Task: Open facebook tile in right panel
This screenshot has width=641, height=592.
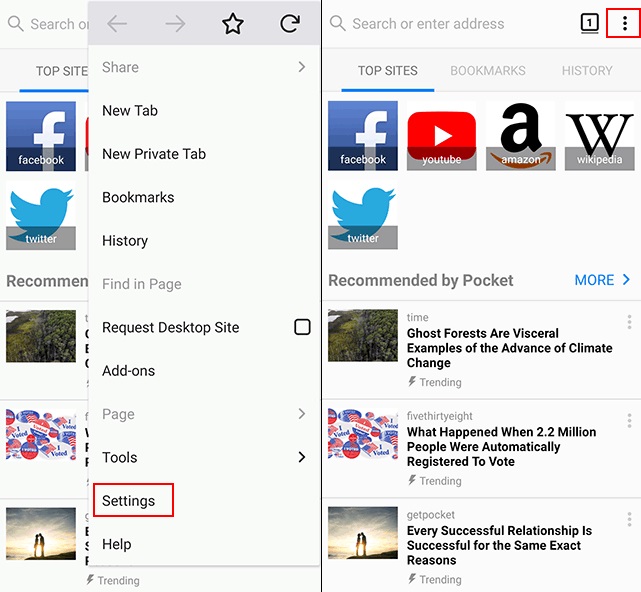Action: click(x=363, y=135)
